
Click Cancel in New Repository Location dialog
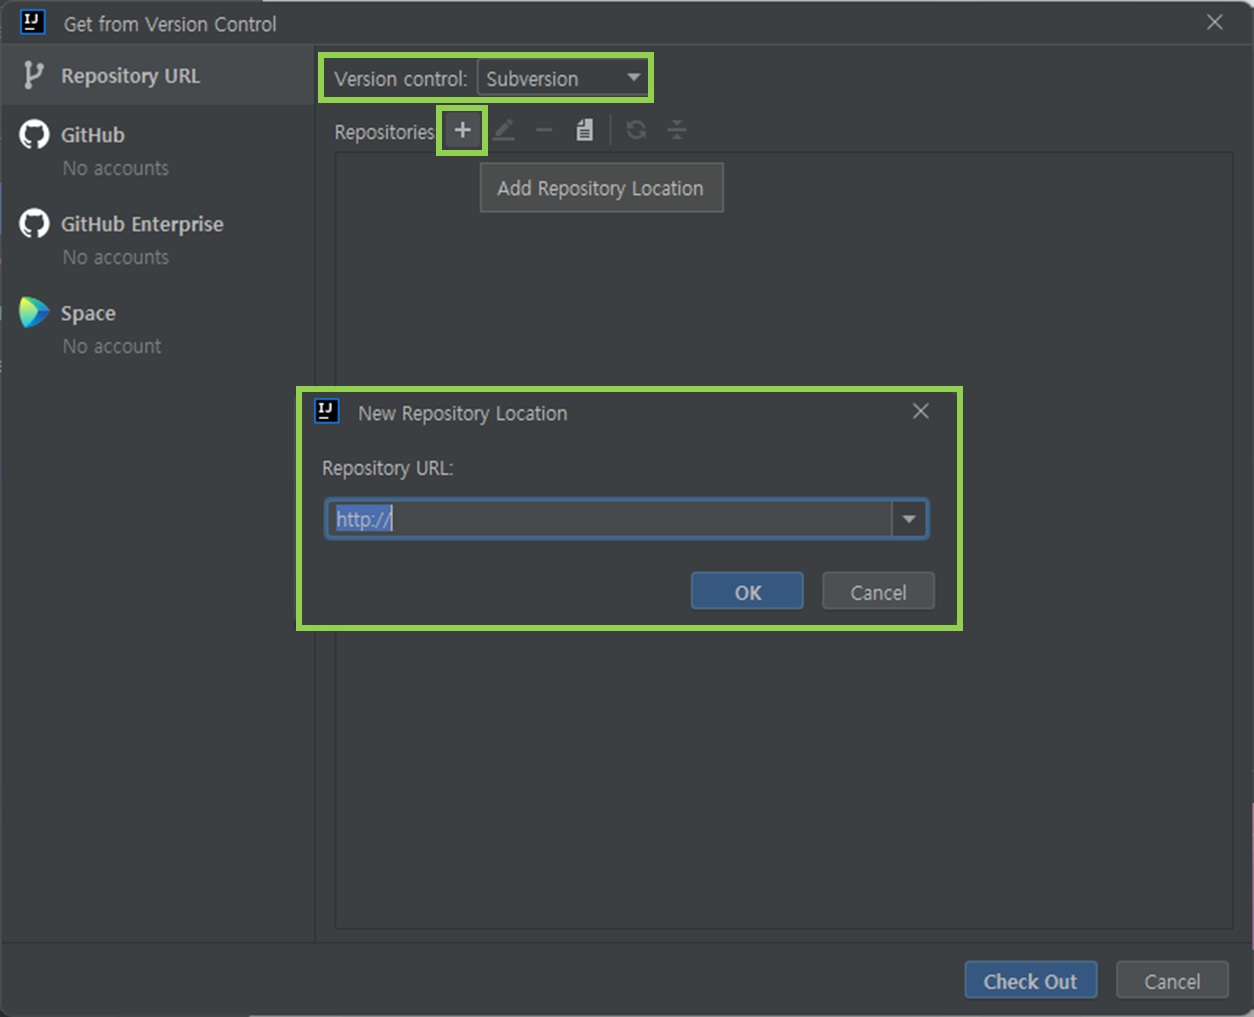pos(878,591)
